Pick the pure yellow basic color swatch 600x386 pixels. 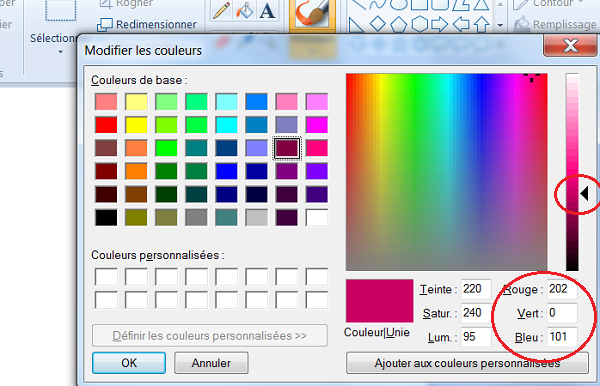(136, 125)
